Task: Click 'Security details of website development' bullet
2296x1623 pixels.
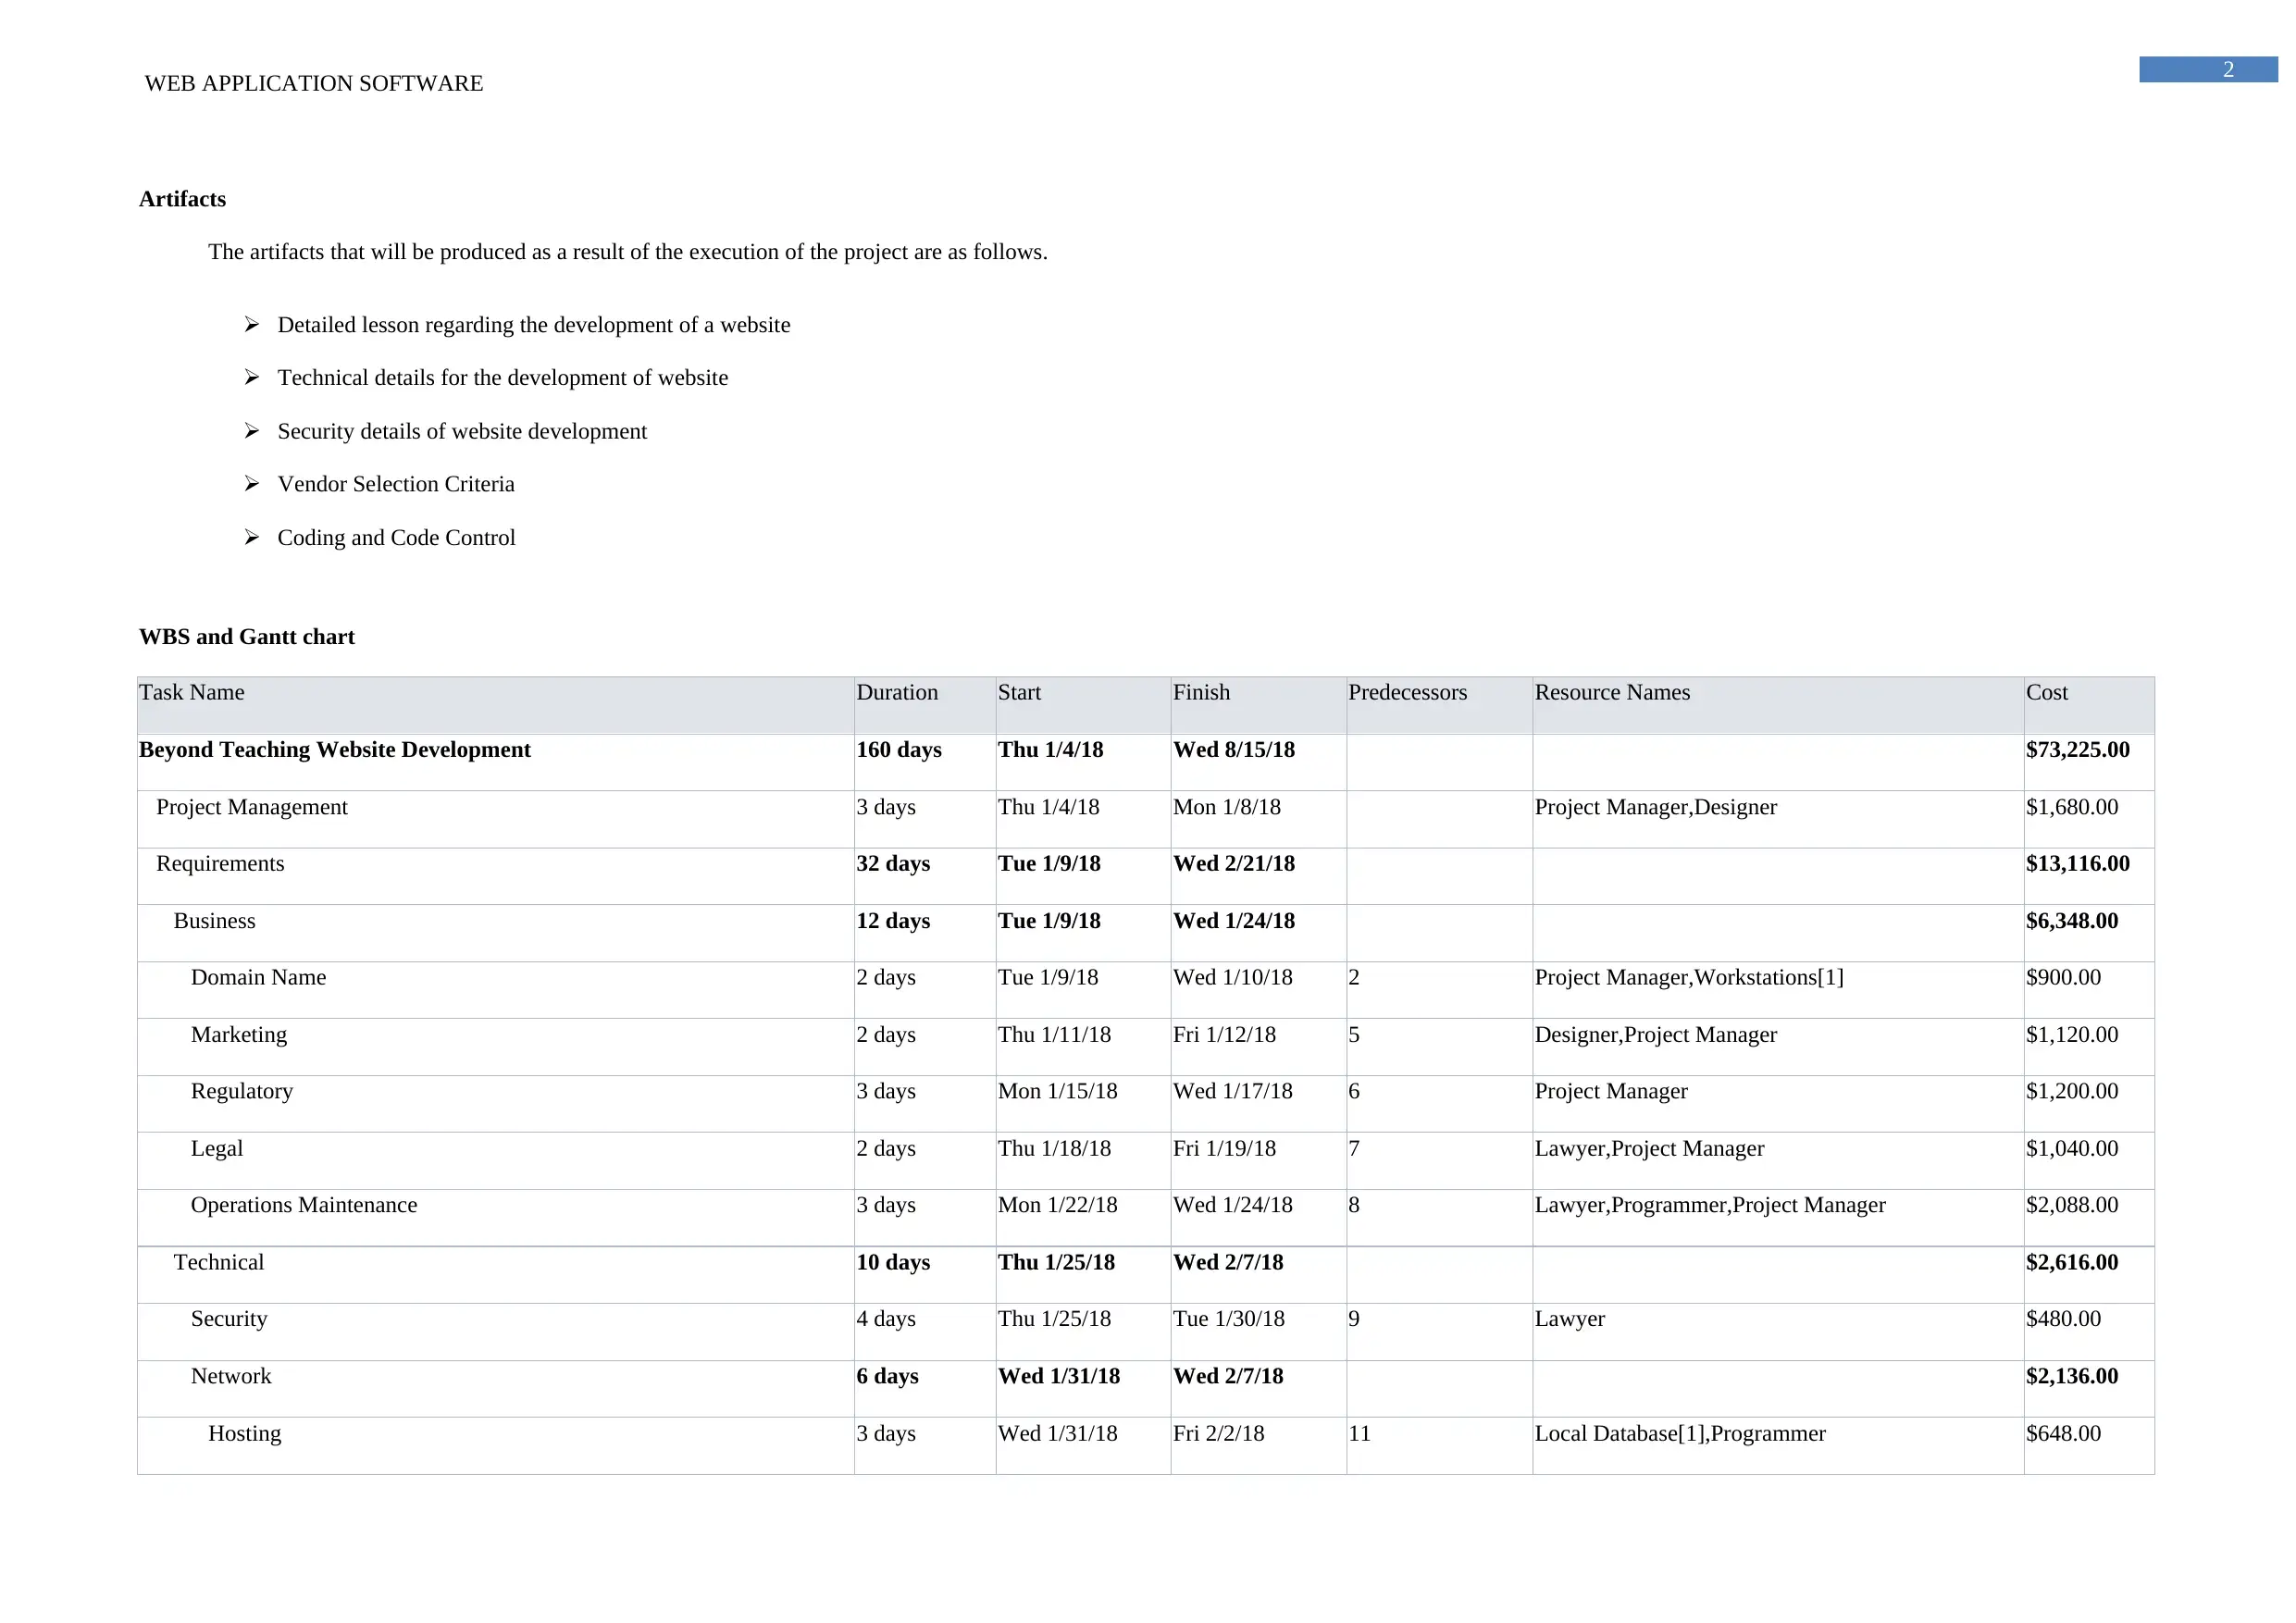Action: [x=462, y=431]
